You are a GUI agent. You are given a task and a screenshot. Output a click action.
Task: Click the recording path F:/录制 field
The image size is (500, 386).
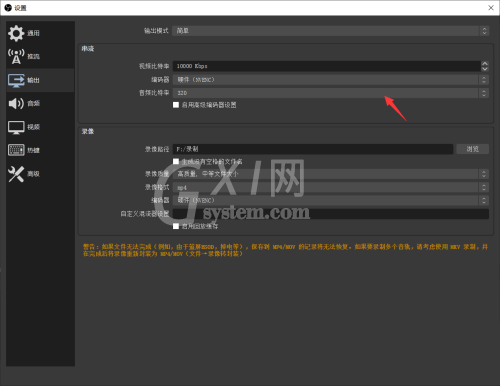pyautogui.click(x=313, y=149)
